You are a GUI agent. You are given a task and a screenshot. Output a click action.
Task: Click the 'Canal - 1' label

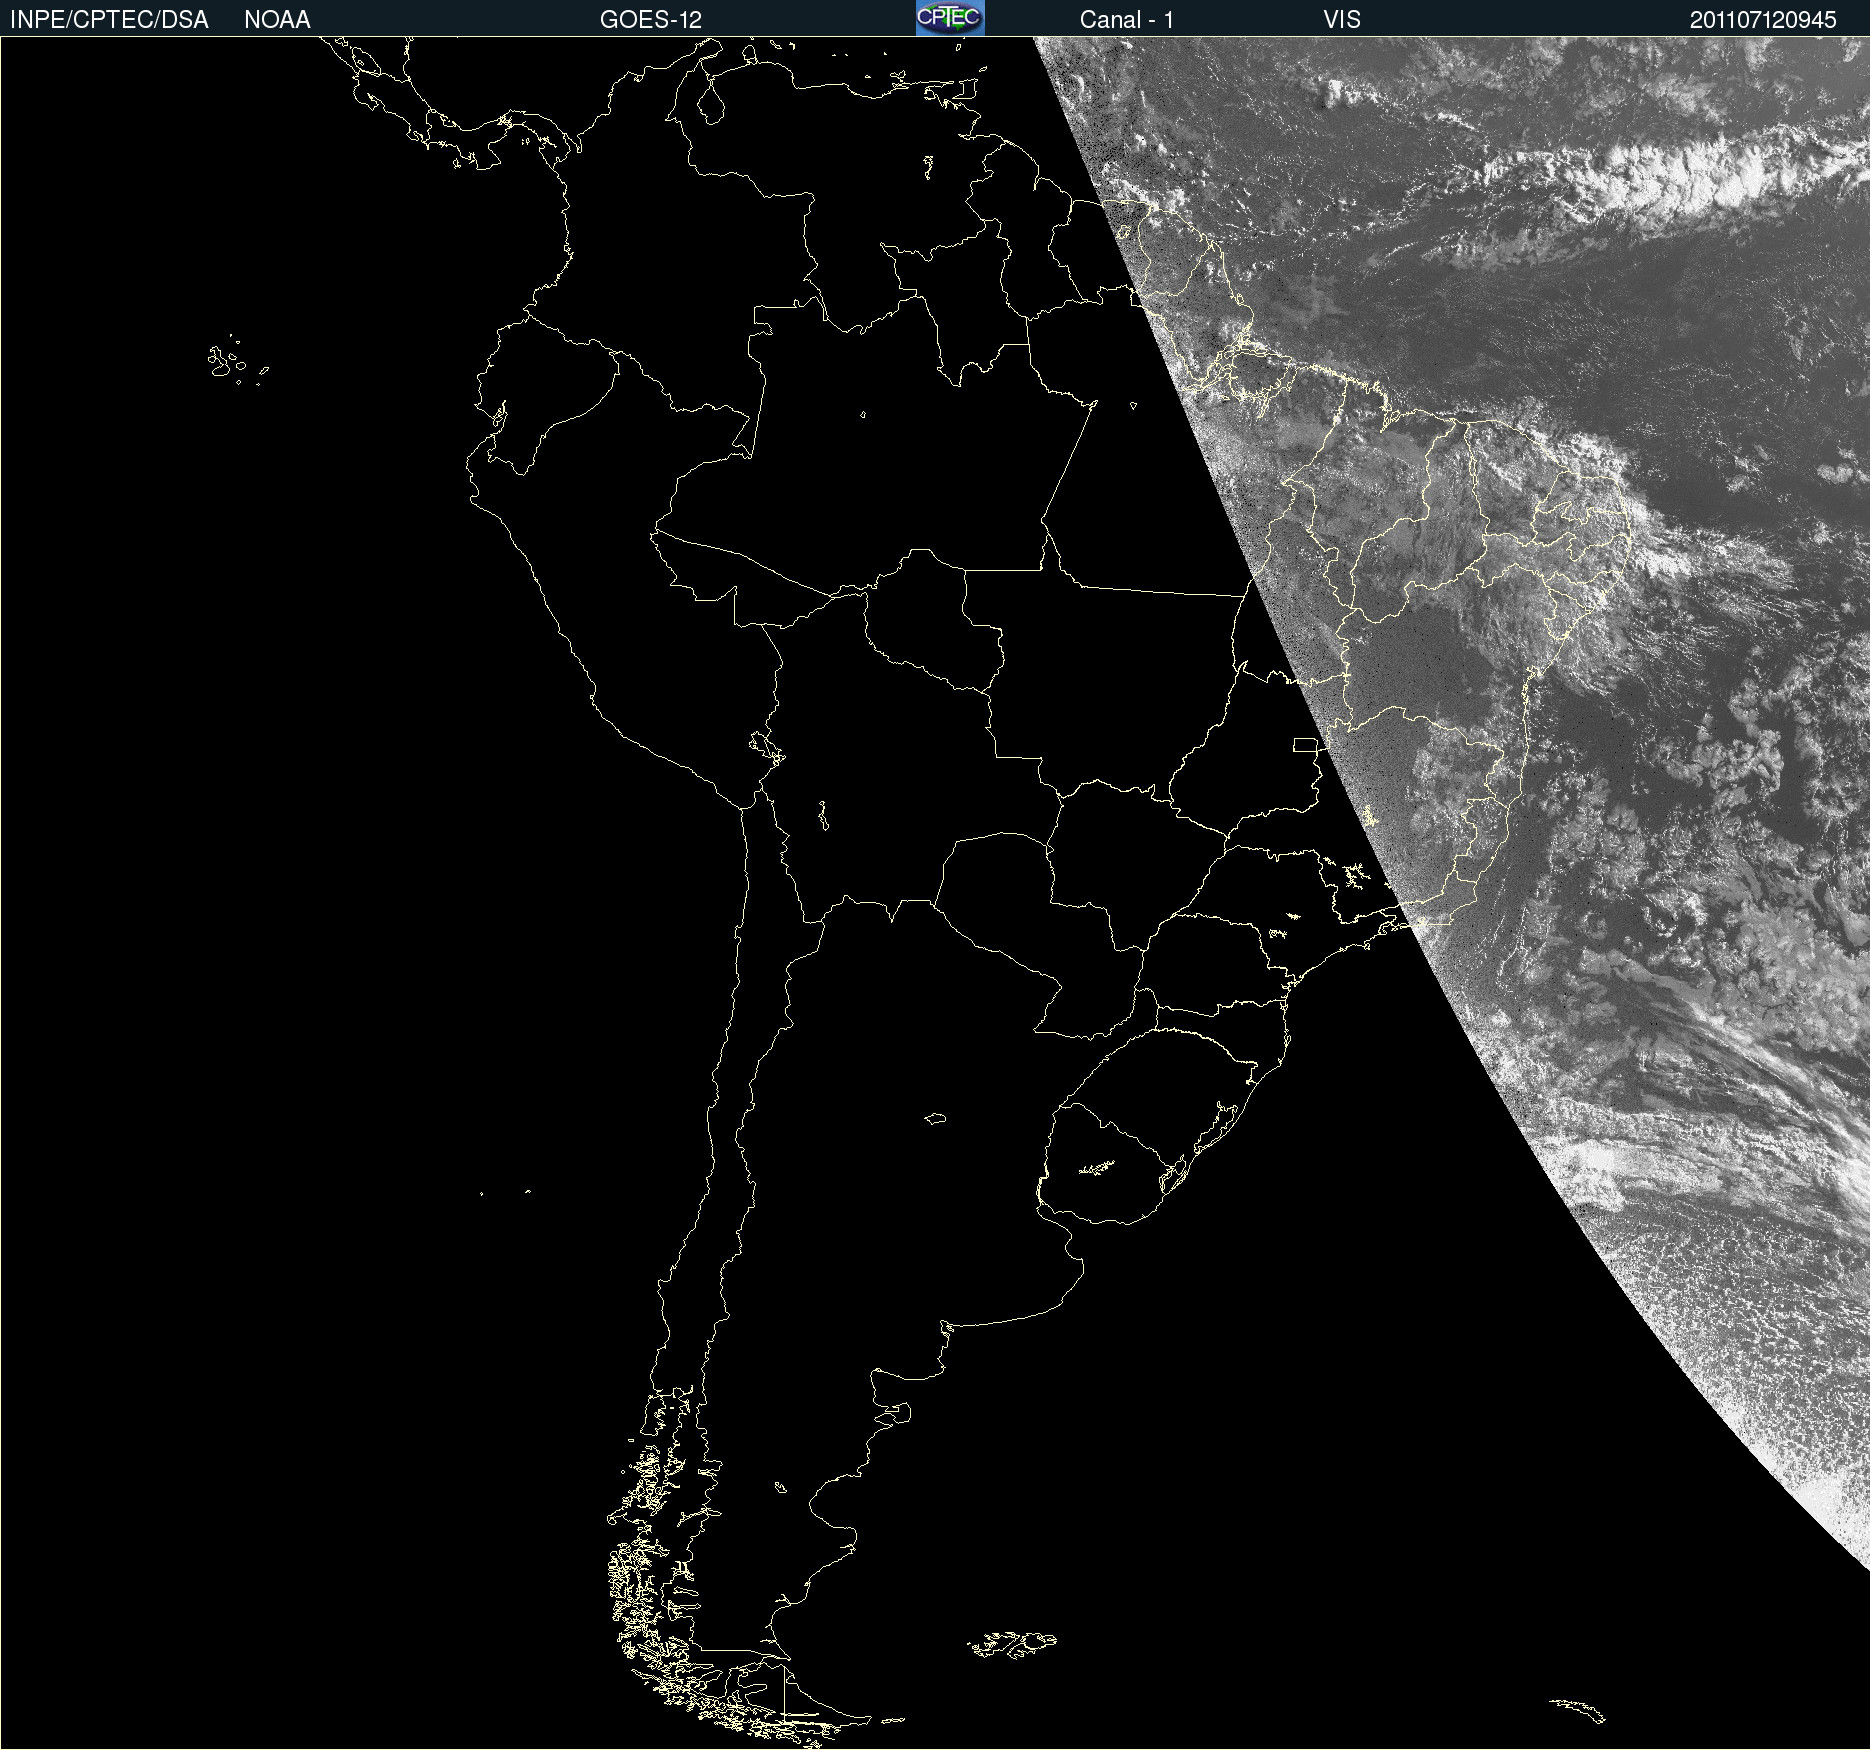pos(1127,20)
